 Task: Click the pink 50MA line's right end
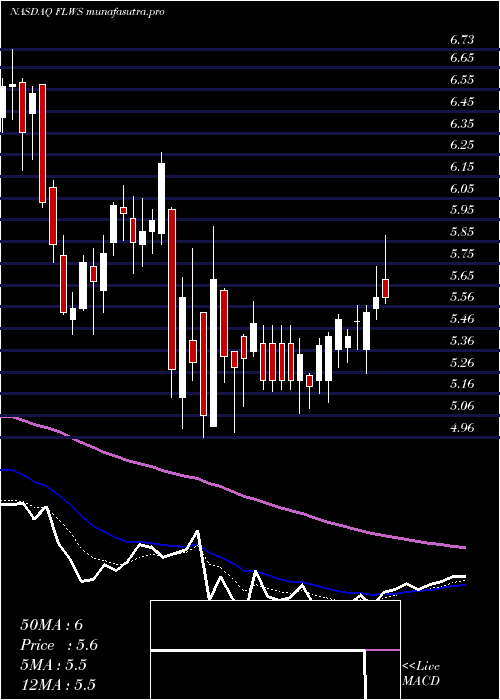click(x=463, y=547)
